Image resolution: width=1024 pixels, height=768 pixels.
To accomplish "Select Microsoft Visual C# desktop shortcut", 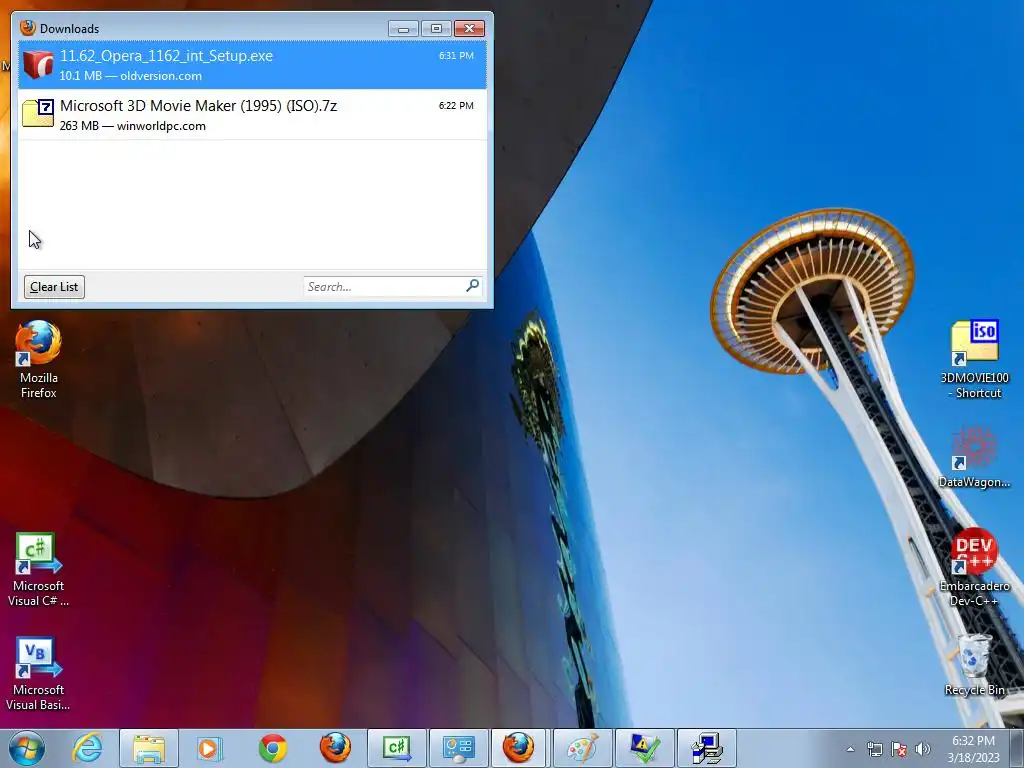I will (38, 569).
